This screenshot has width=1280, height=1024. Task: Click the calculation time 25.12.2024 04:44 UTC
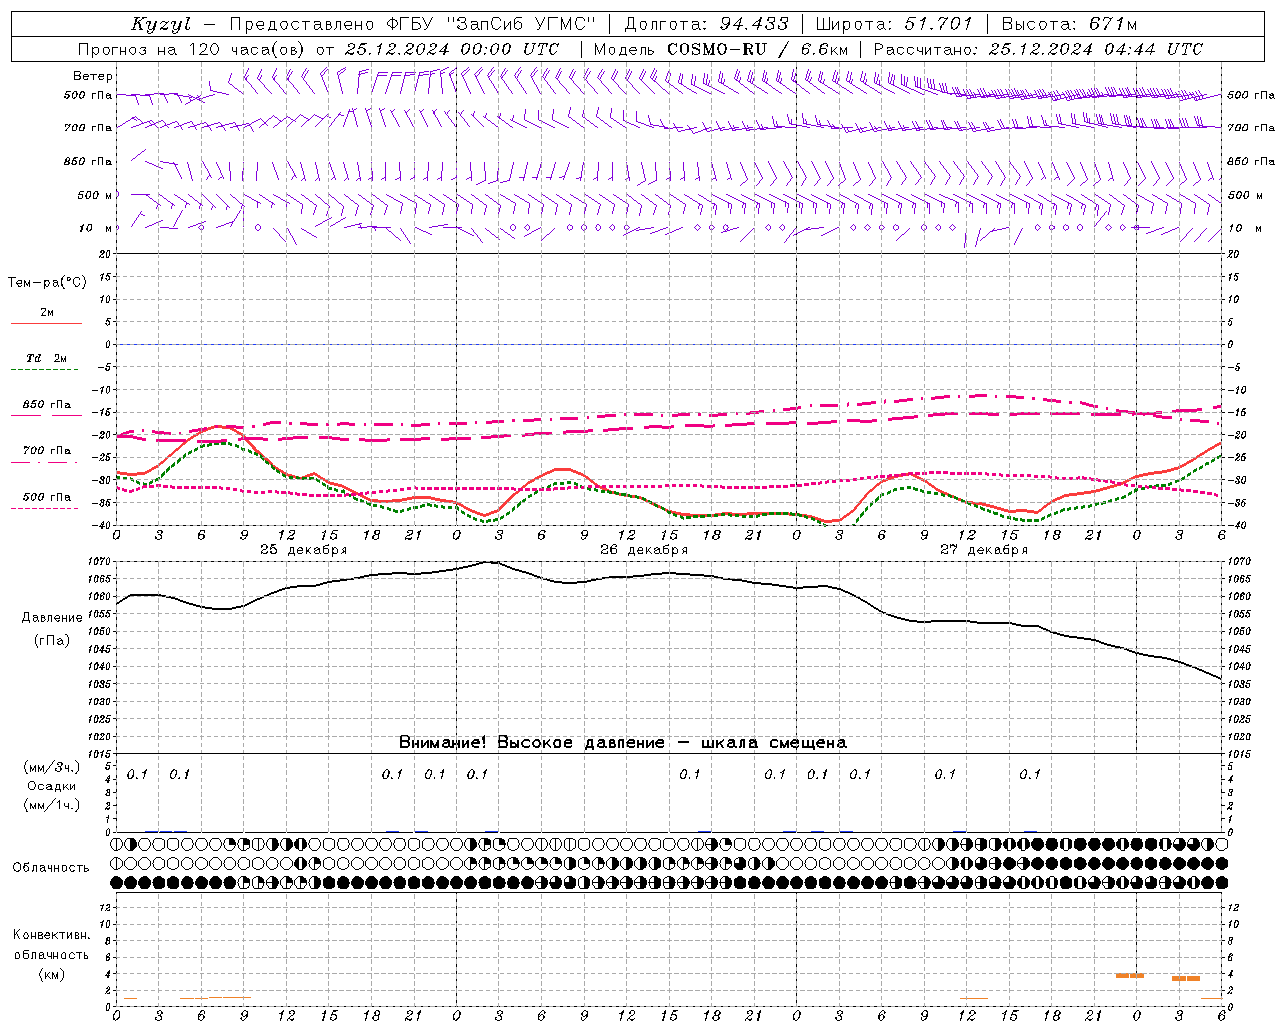1095,49
